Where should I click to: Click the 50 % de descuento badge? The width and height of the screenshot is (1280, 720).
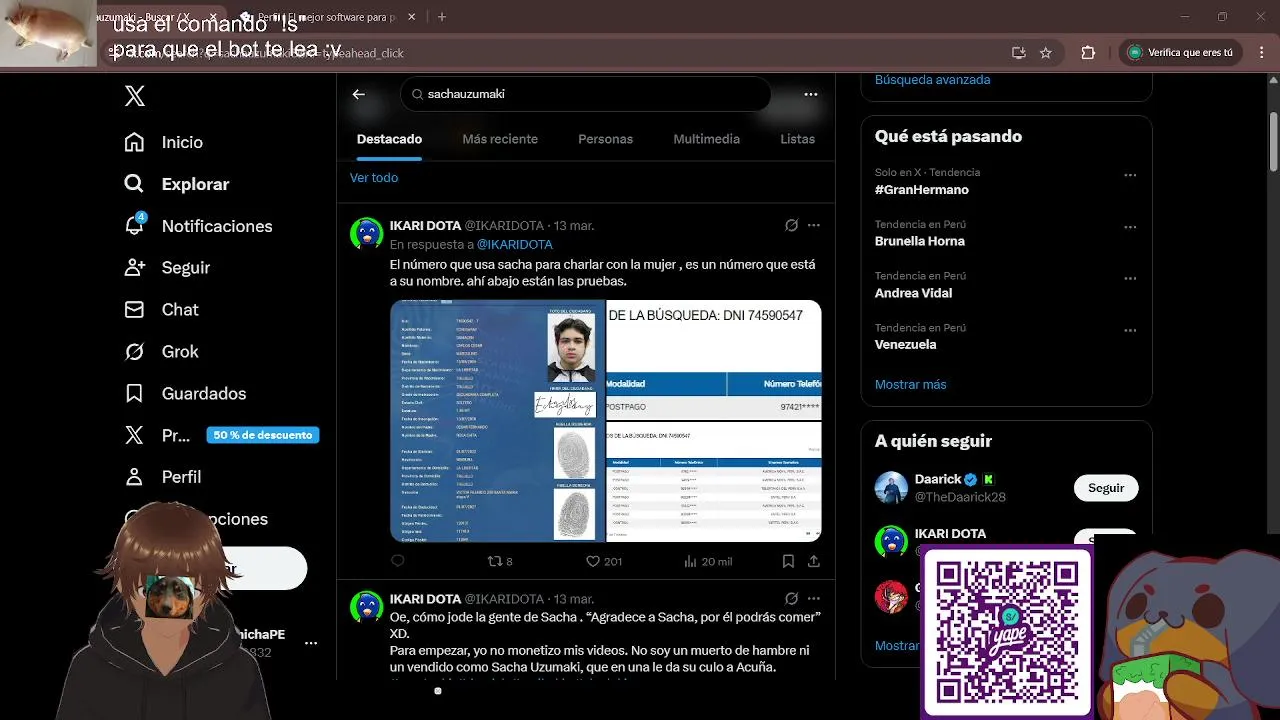263,435
